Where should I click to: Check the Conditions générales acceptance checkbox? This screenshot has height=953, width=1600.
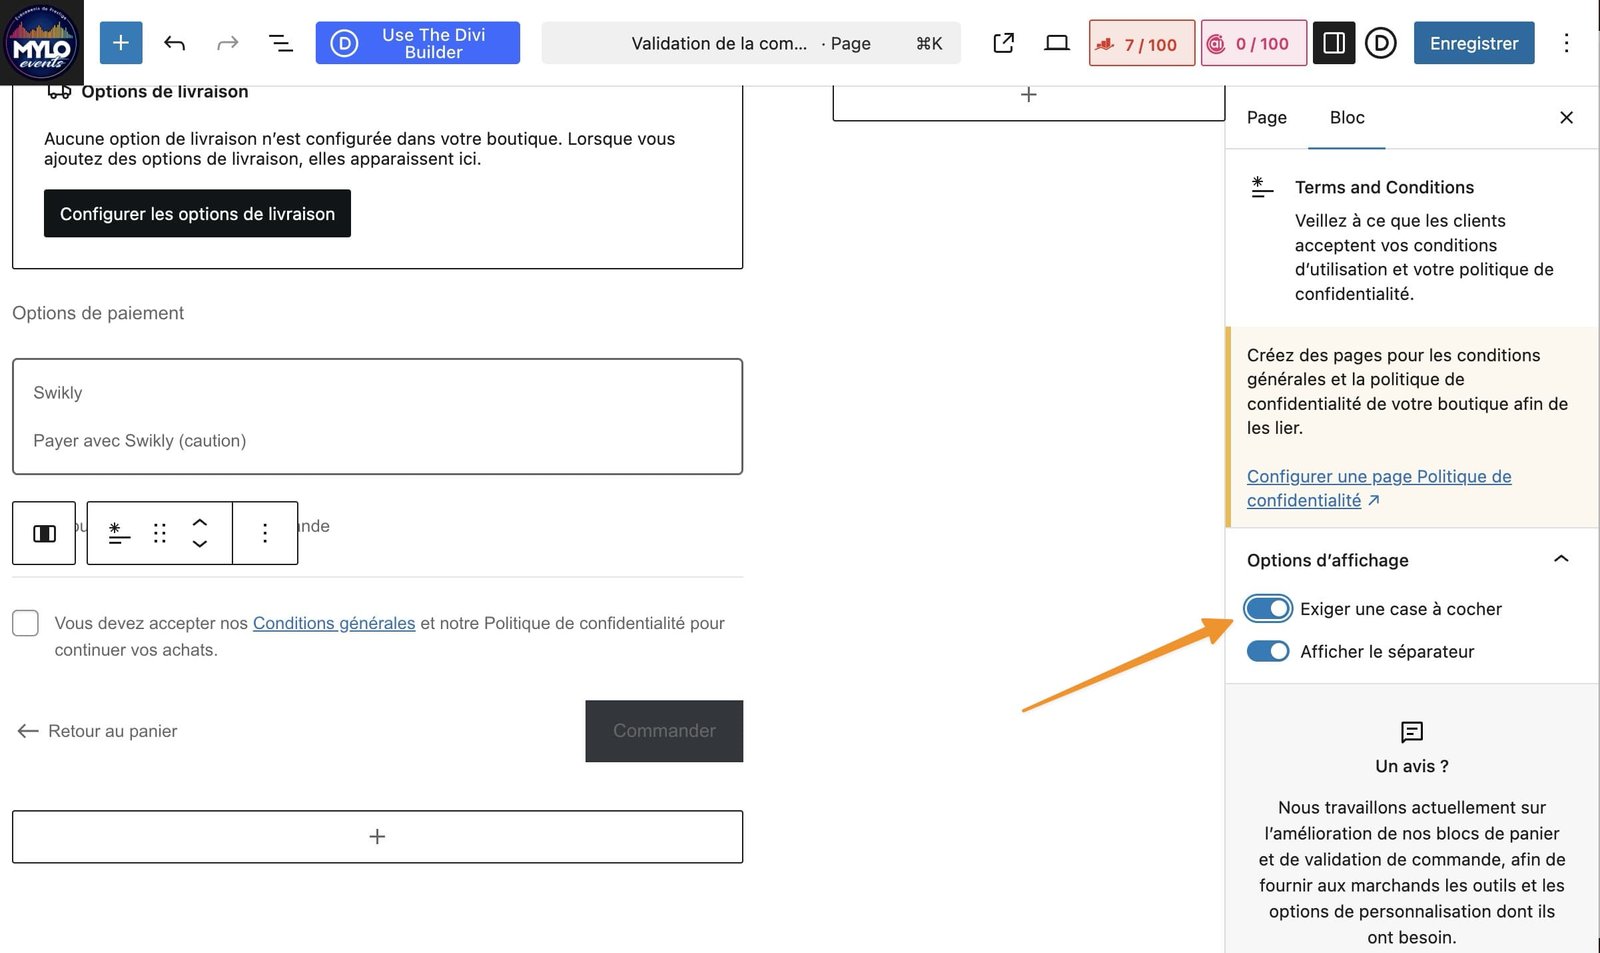coord(25,622)
